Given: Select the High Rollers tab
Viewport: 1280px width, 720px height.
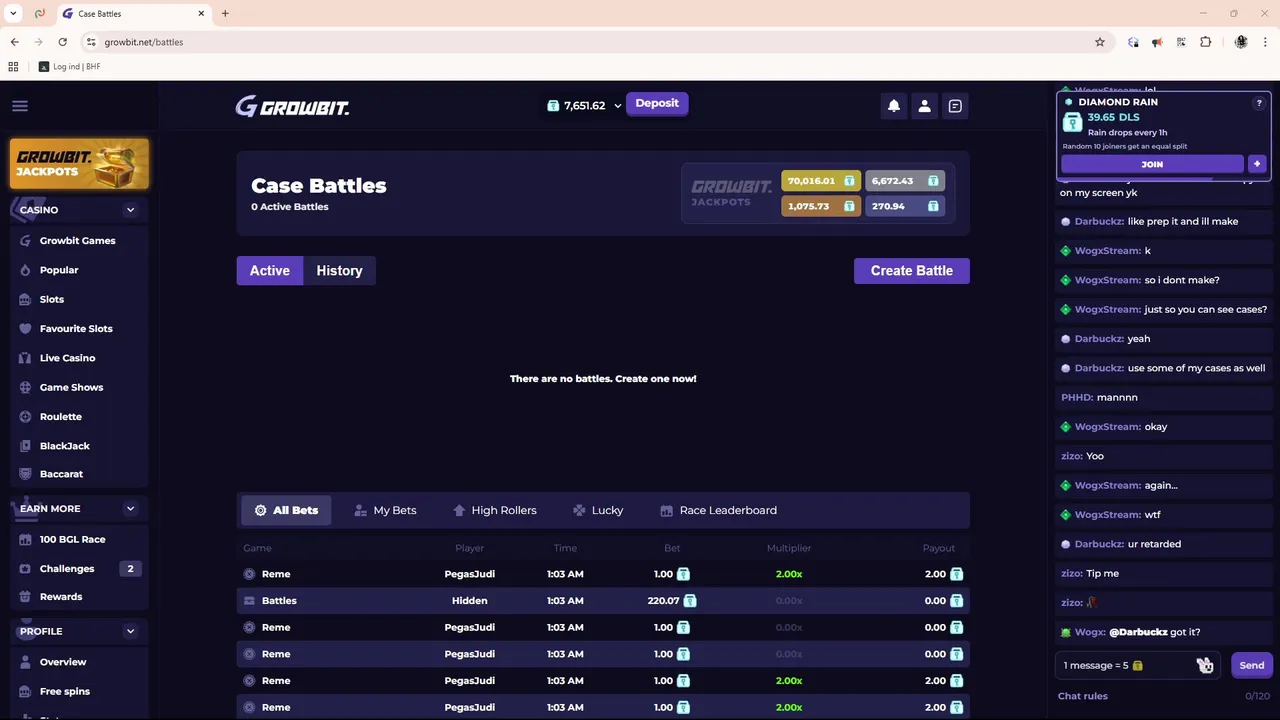Looking at the screenshot, I should [x=494, y=510].
